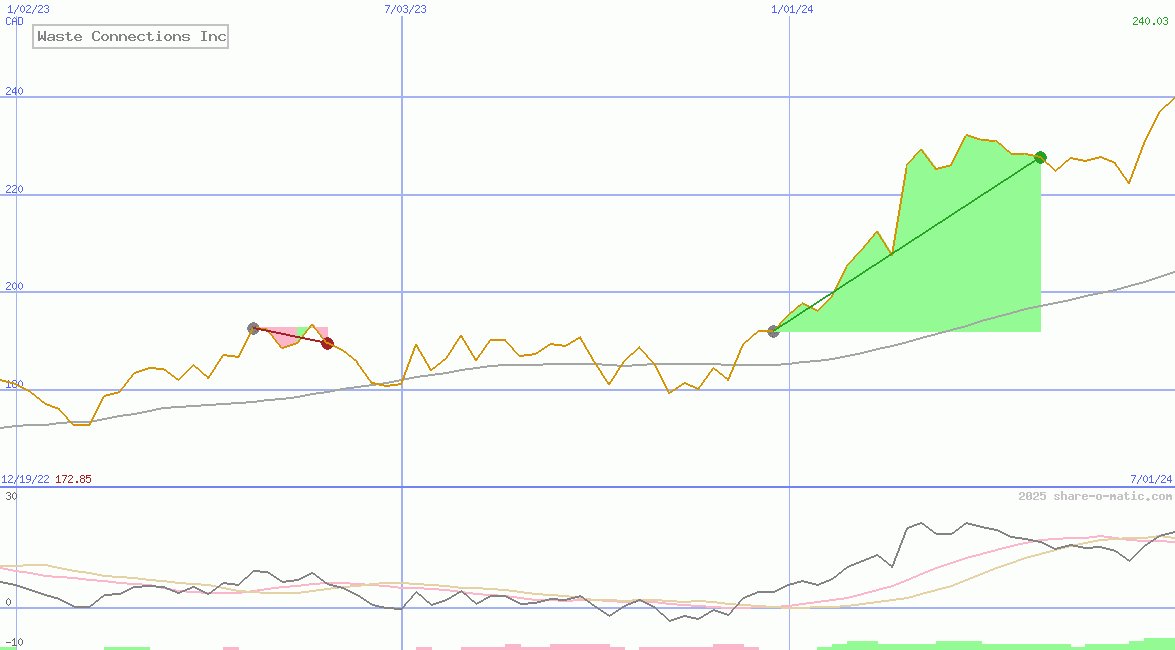The width and height of the screenshot is (1175, 650).
Task: Open the share-o-matic.com watermark link
Action: click(x=1095, y=496)
